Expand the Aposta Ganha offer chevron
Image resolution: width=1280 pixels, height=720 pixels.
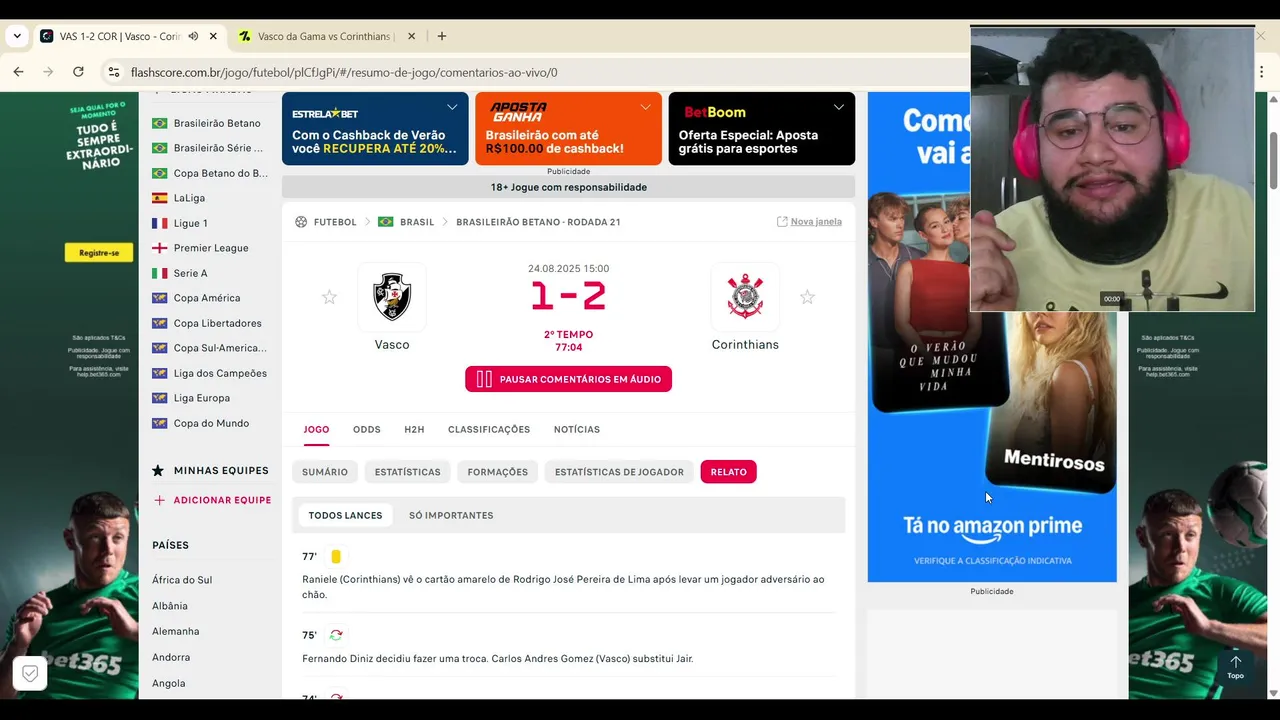pos(645,107)
